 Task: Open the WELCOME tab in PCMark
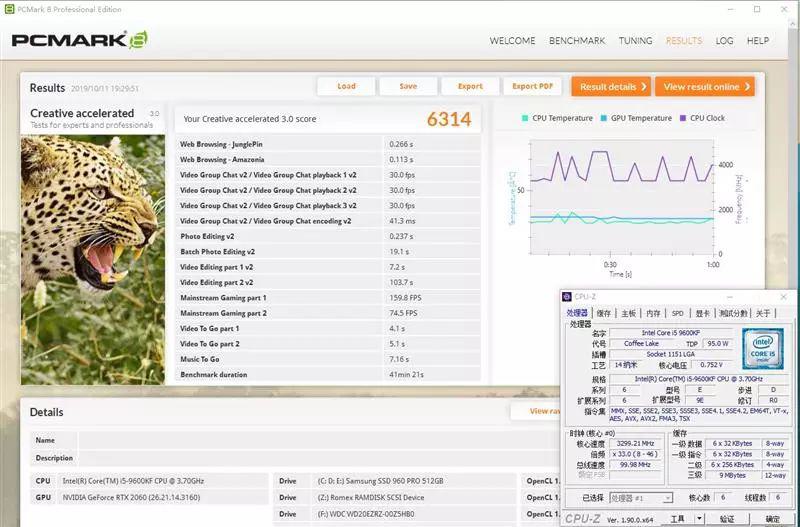coord(512,41)
